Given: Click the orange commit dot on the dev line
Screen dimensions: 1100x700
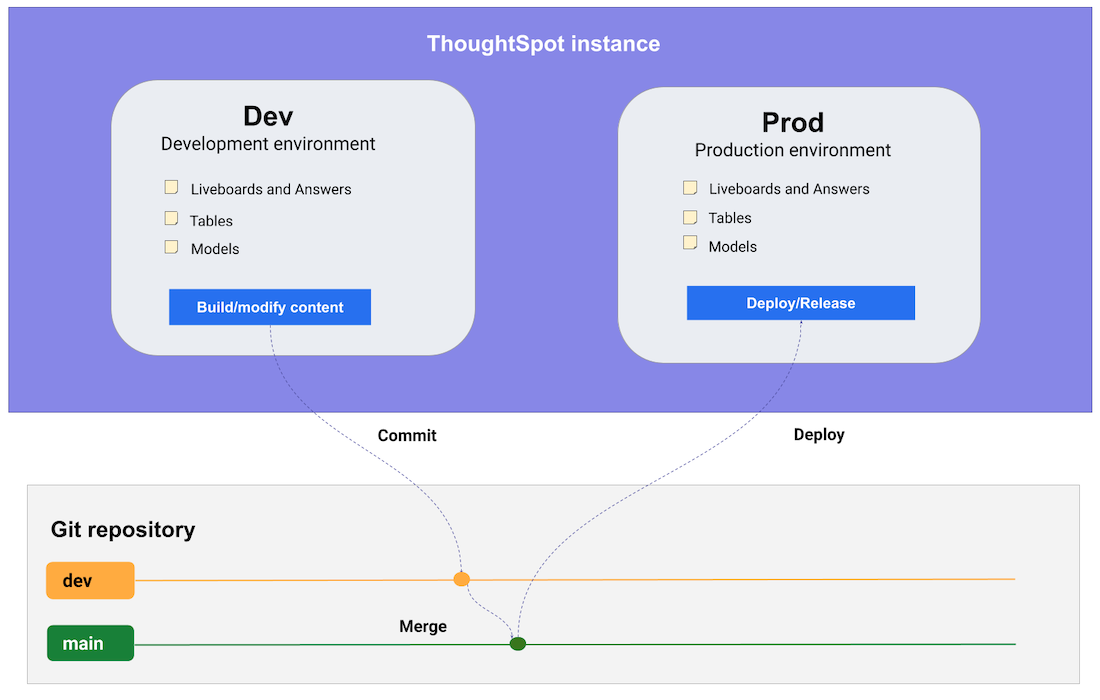Looking at the screenshot, I should point(461,578).
